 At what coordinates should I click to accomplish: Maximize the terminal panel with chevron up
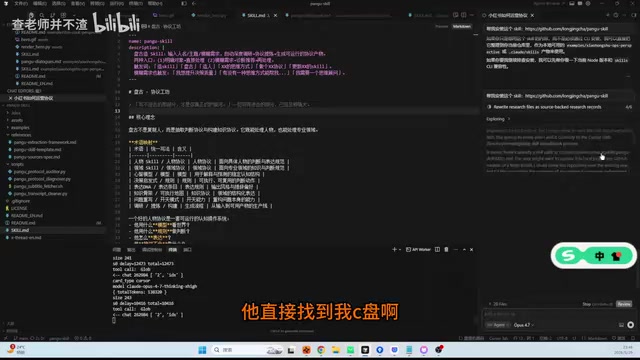click(x=464, y=249)
